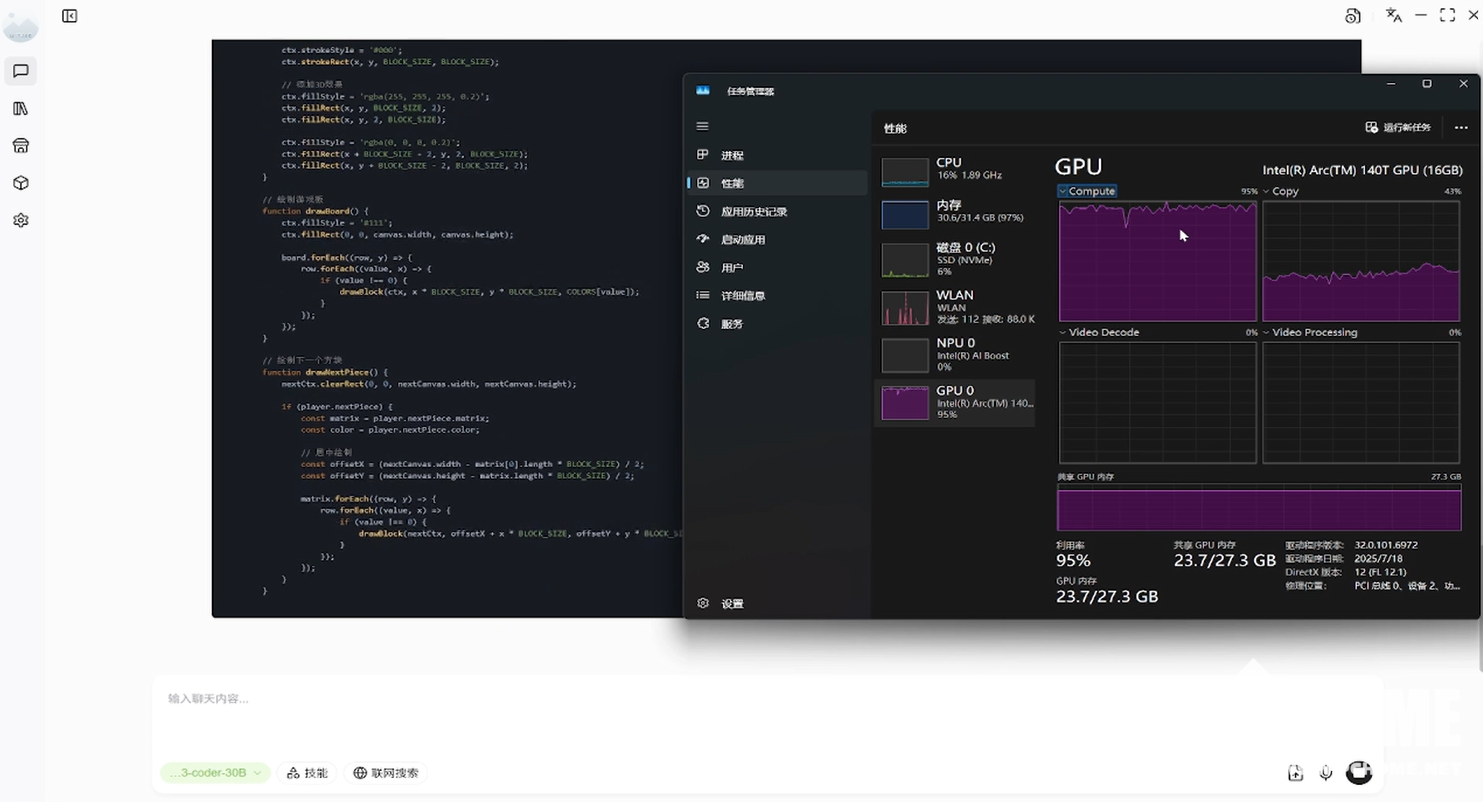The width and height of the screenshot is (1483, 802).
Task: Toggle Task Manager hamburger navigation menu
Action: [702, 126]
